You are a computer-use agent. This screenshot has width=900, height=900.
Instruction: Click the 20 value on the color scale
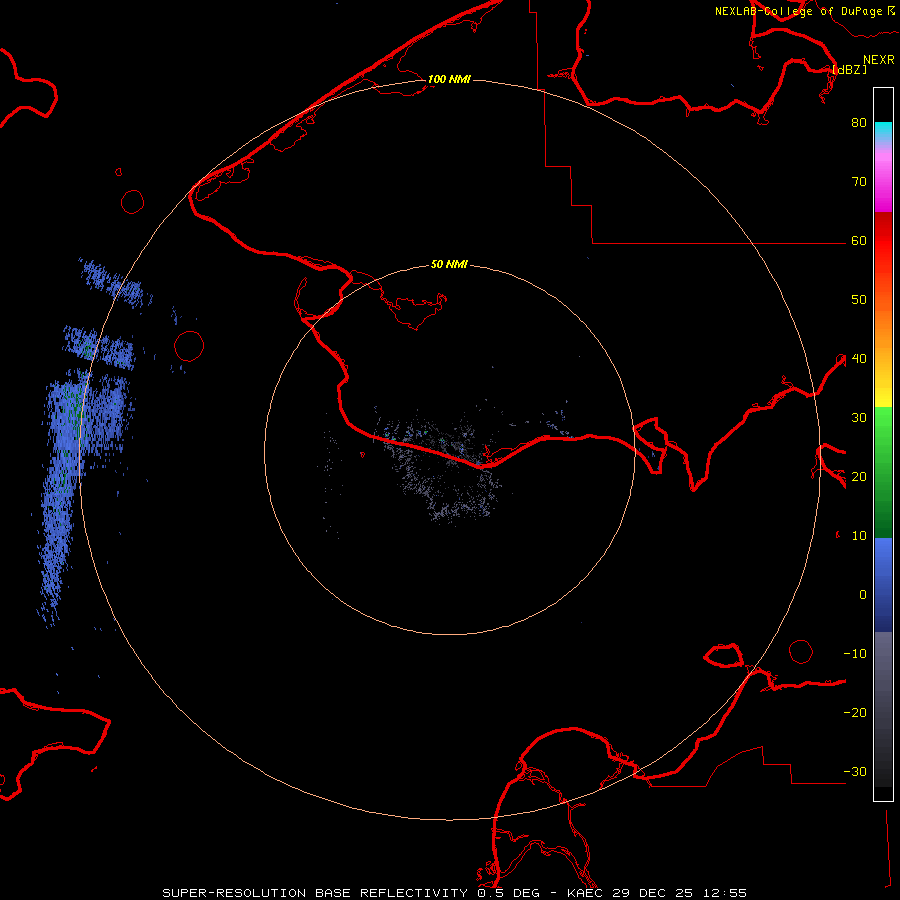pyautogui.click(x=859, y=476)
